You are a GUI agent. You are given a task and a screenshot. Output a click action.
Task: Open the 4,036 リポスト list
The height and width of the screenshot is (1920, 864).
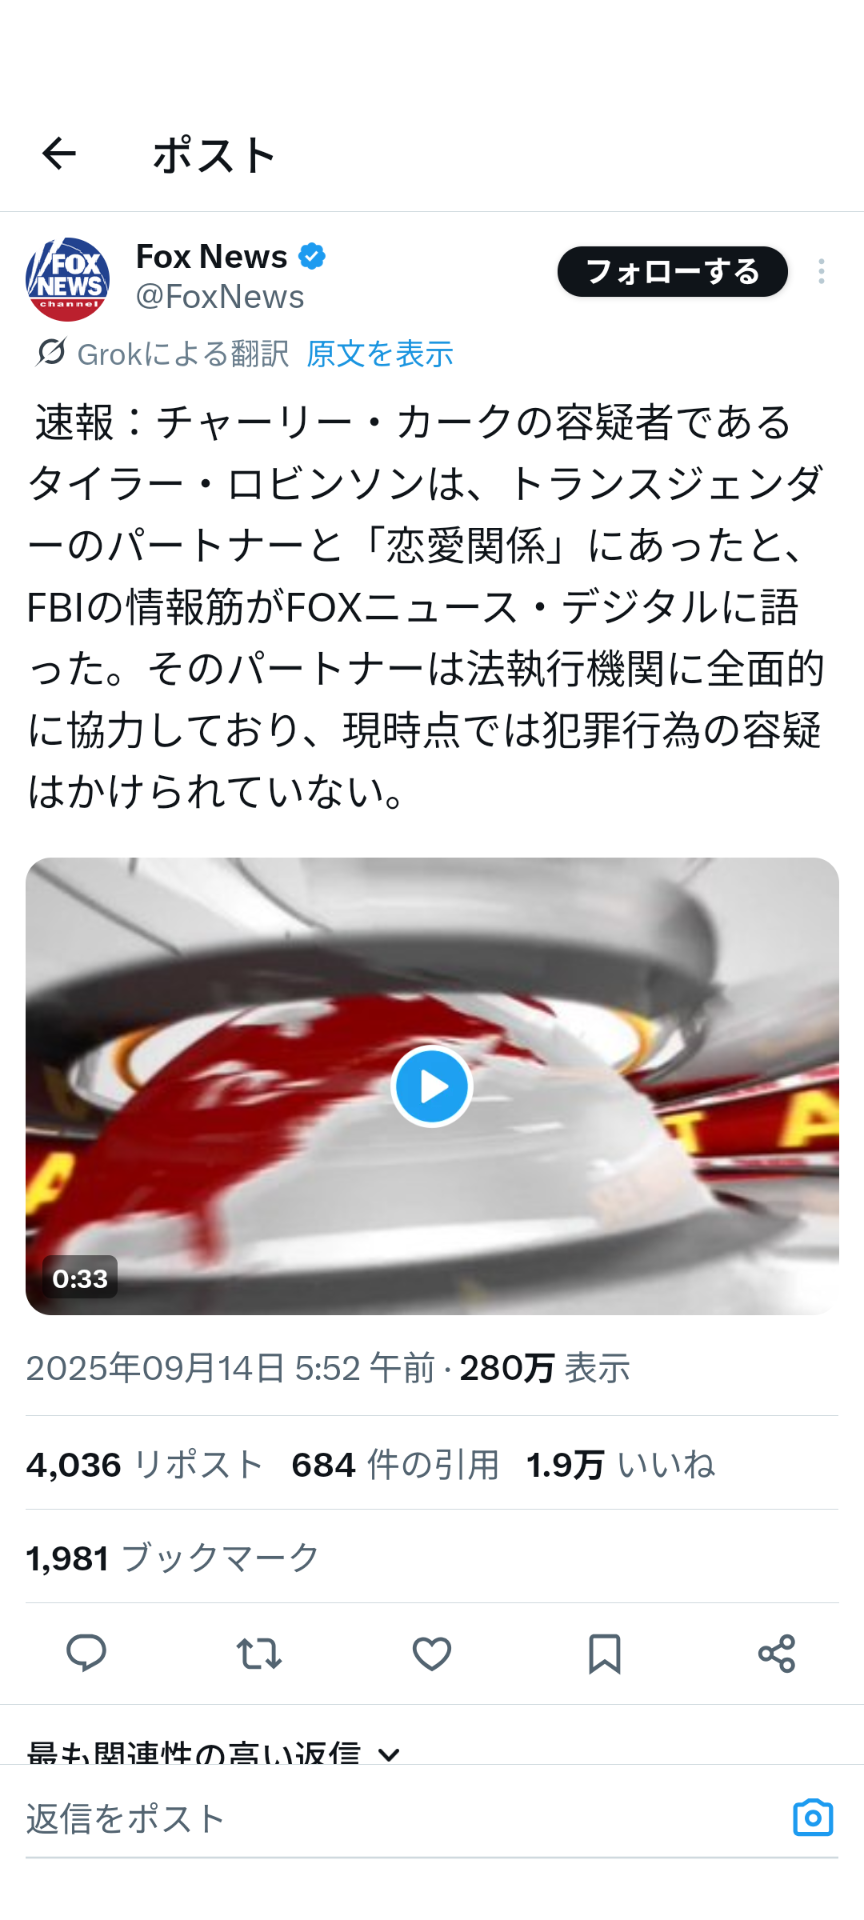pyautogui.click(x=145, y=1465)
